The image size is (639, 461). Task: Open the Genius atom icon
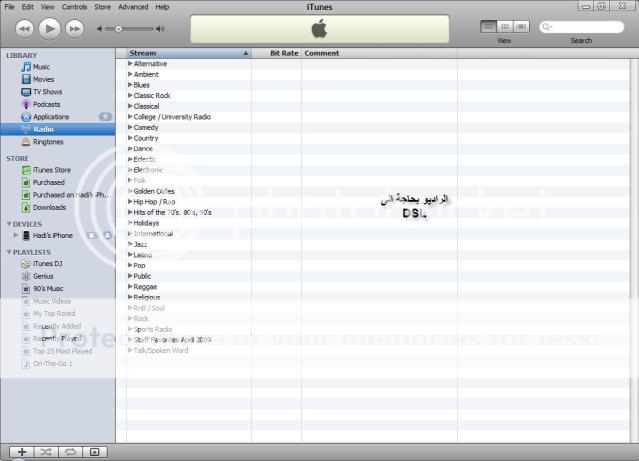[x=26, y=276]
